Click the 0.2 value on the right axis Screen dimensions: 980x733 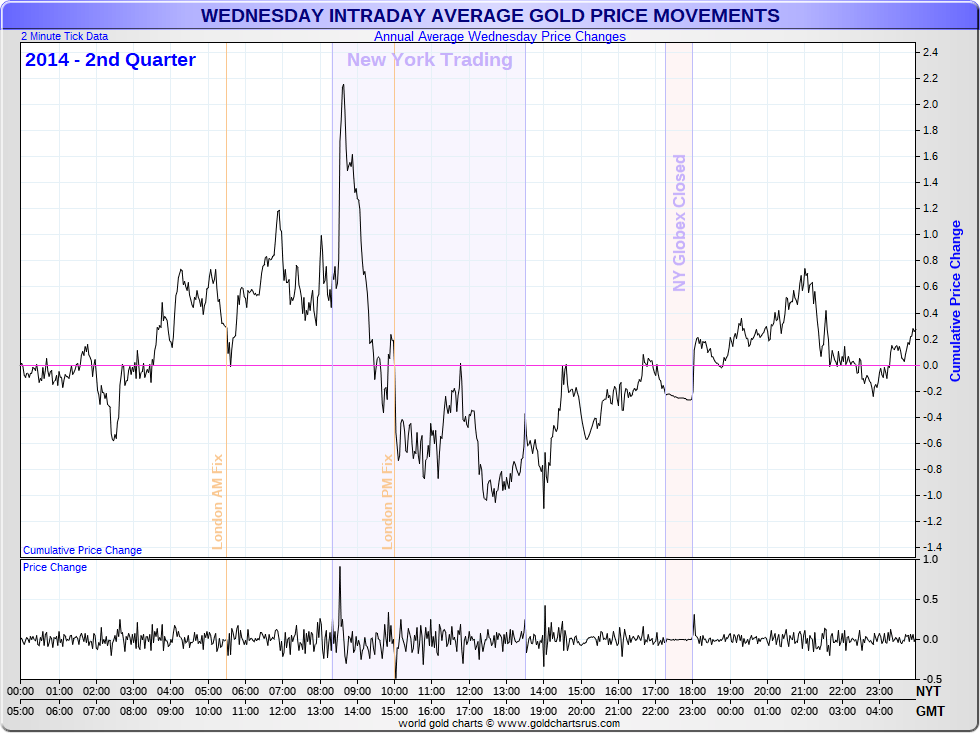[x=930, y=339]
